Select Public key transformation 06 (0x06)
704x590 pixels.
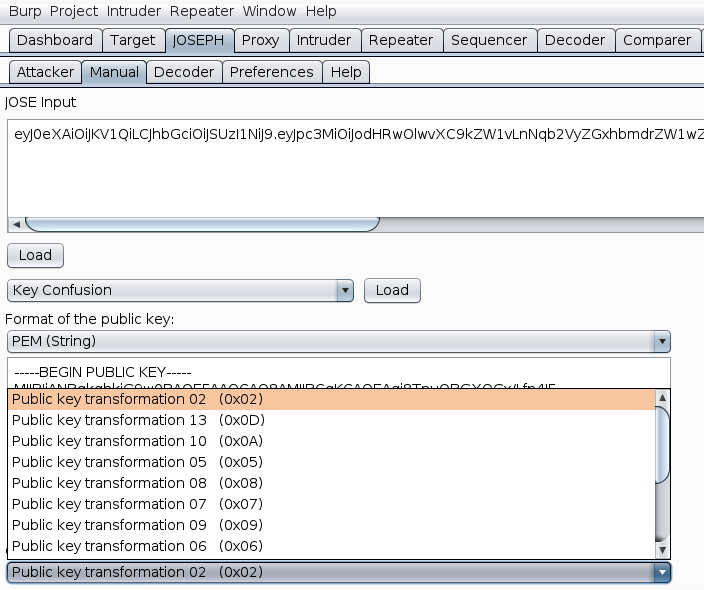(332, 546)
